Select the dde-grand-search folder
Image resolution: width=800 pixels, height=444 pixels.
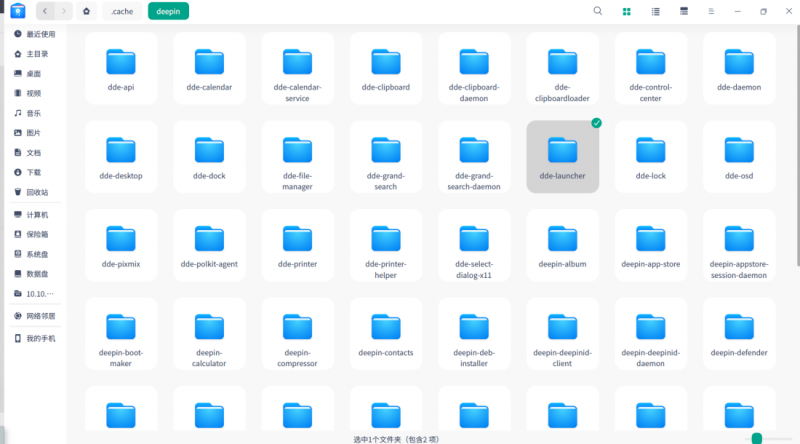point(386,157)
